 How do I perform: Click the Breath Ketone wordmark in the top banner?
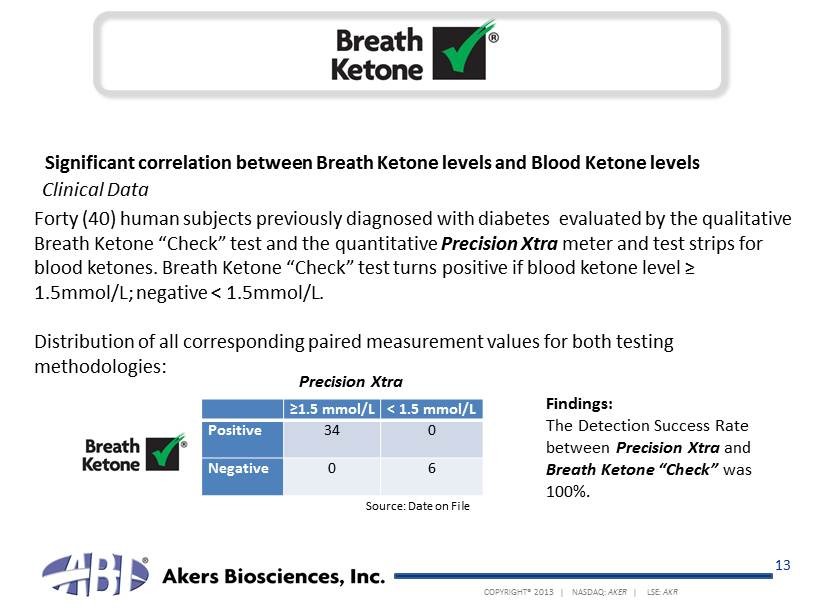(x=378, y=54)
